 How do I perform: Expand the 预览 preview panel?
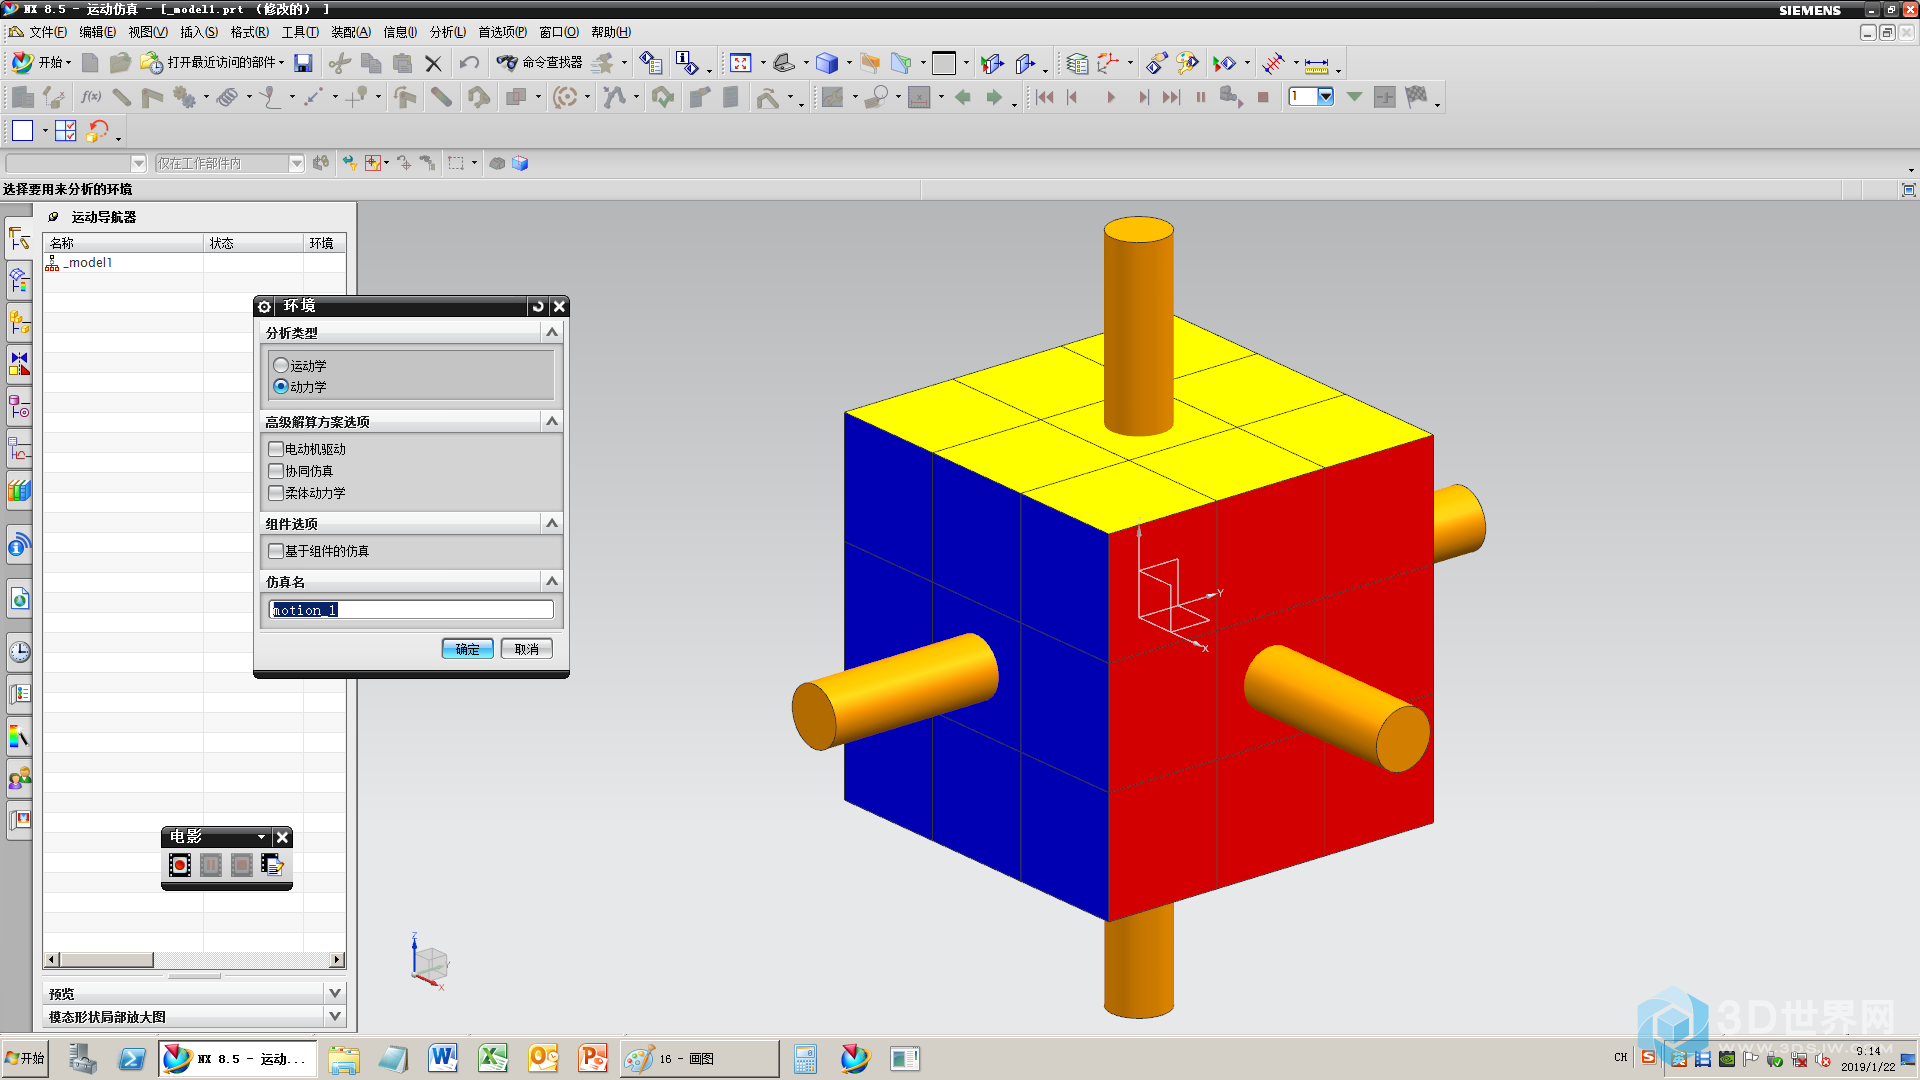point(335,993)
